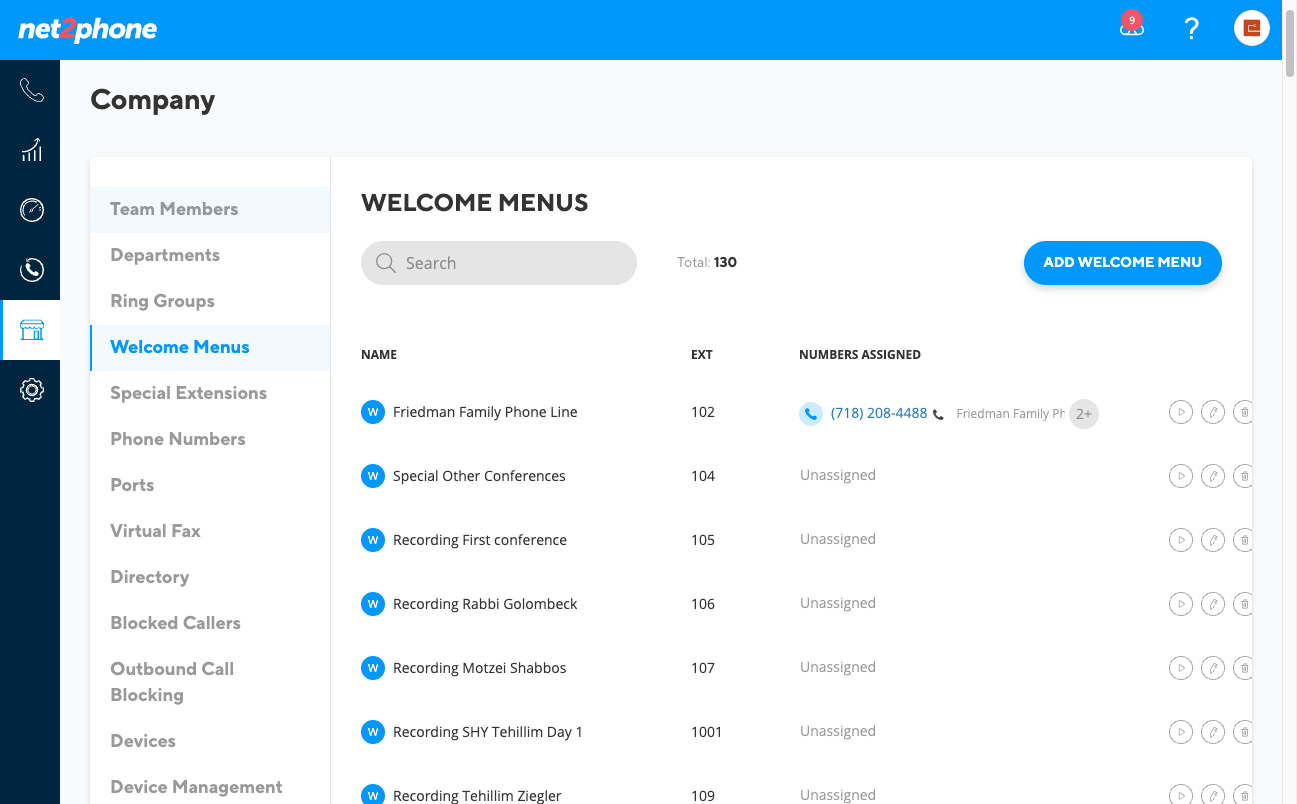1297x804 pixels.
Task: Play greeting for Recording Rabbi Golombeck
Action: point(1181,604)
